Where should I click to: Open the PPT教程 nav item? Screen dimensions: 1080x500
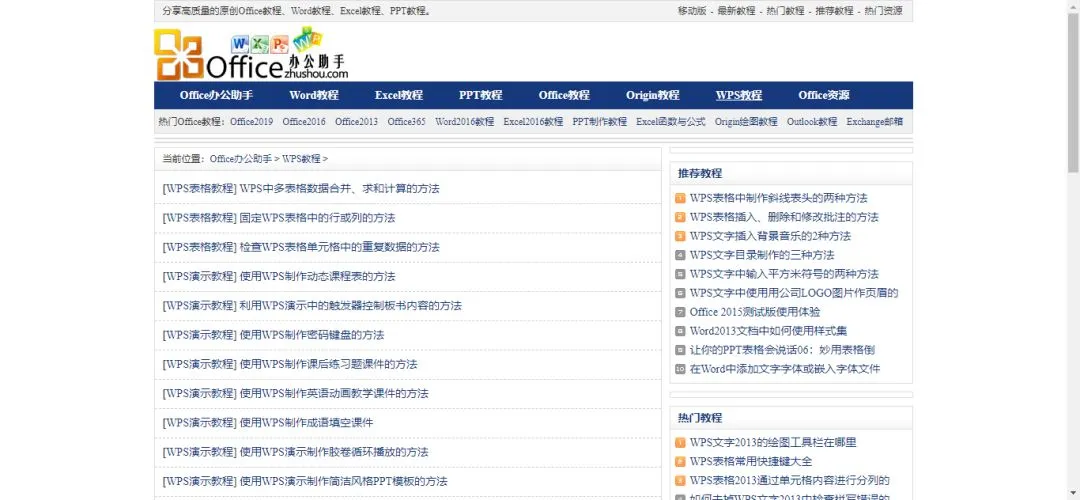(x=481, y=96)
